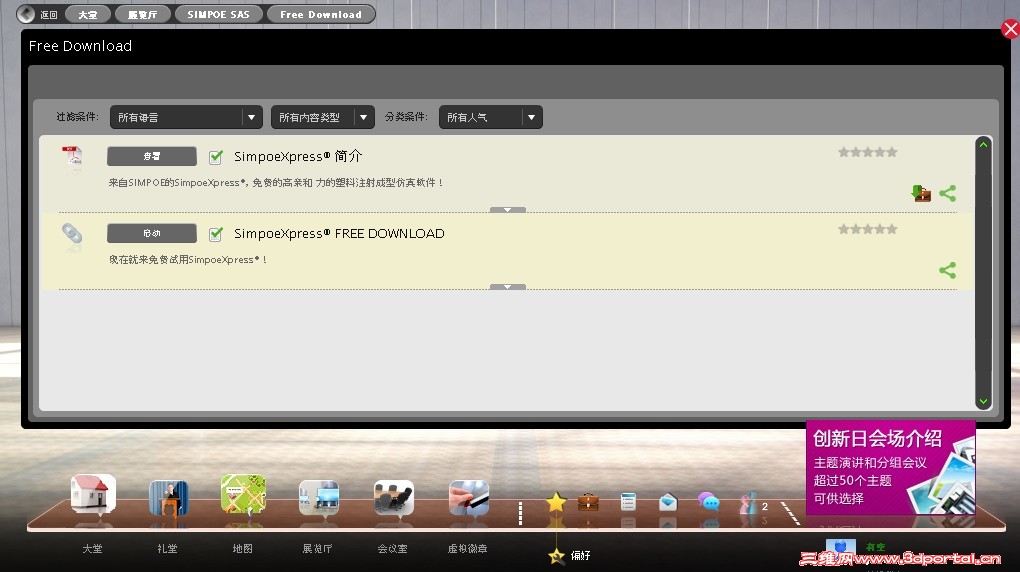The width and height of the screenshot is (1020, 572).
Task: Open the mail envelope icon in dock
Action: pos(668,502)
